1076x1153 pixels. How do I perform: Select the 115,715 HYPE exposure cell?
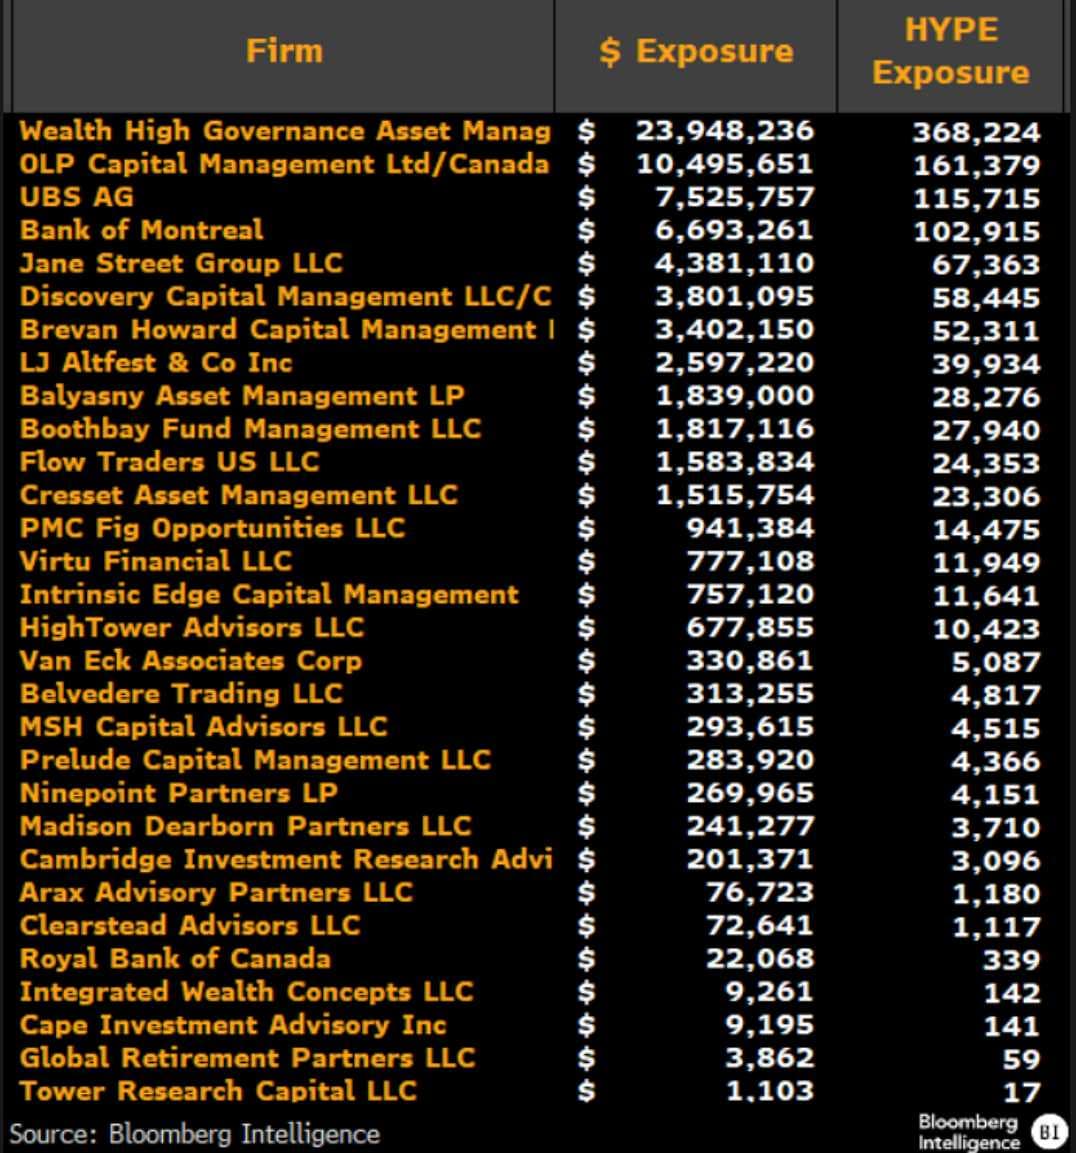976,199
